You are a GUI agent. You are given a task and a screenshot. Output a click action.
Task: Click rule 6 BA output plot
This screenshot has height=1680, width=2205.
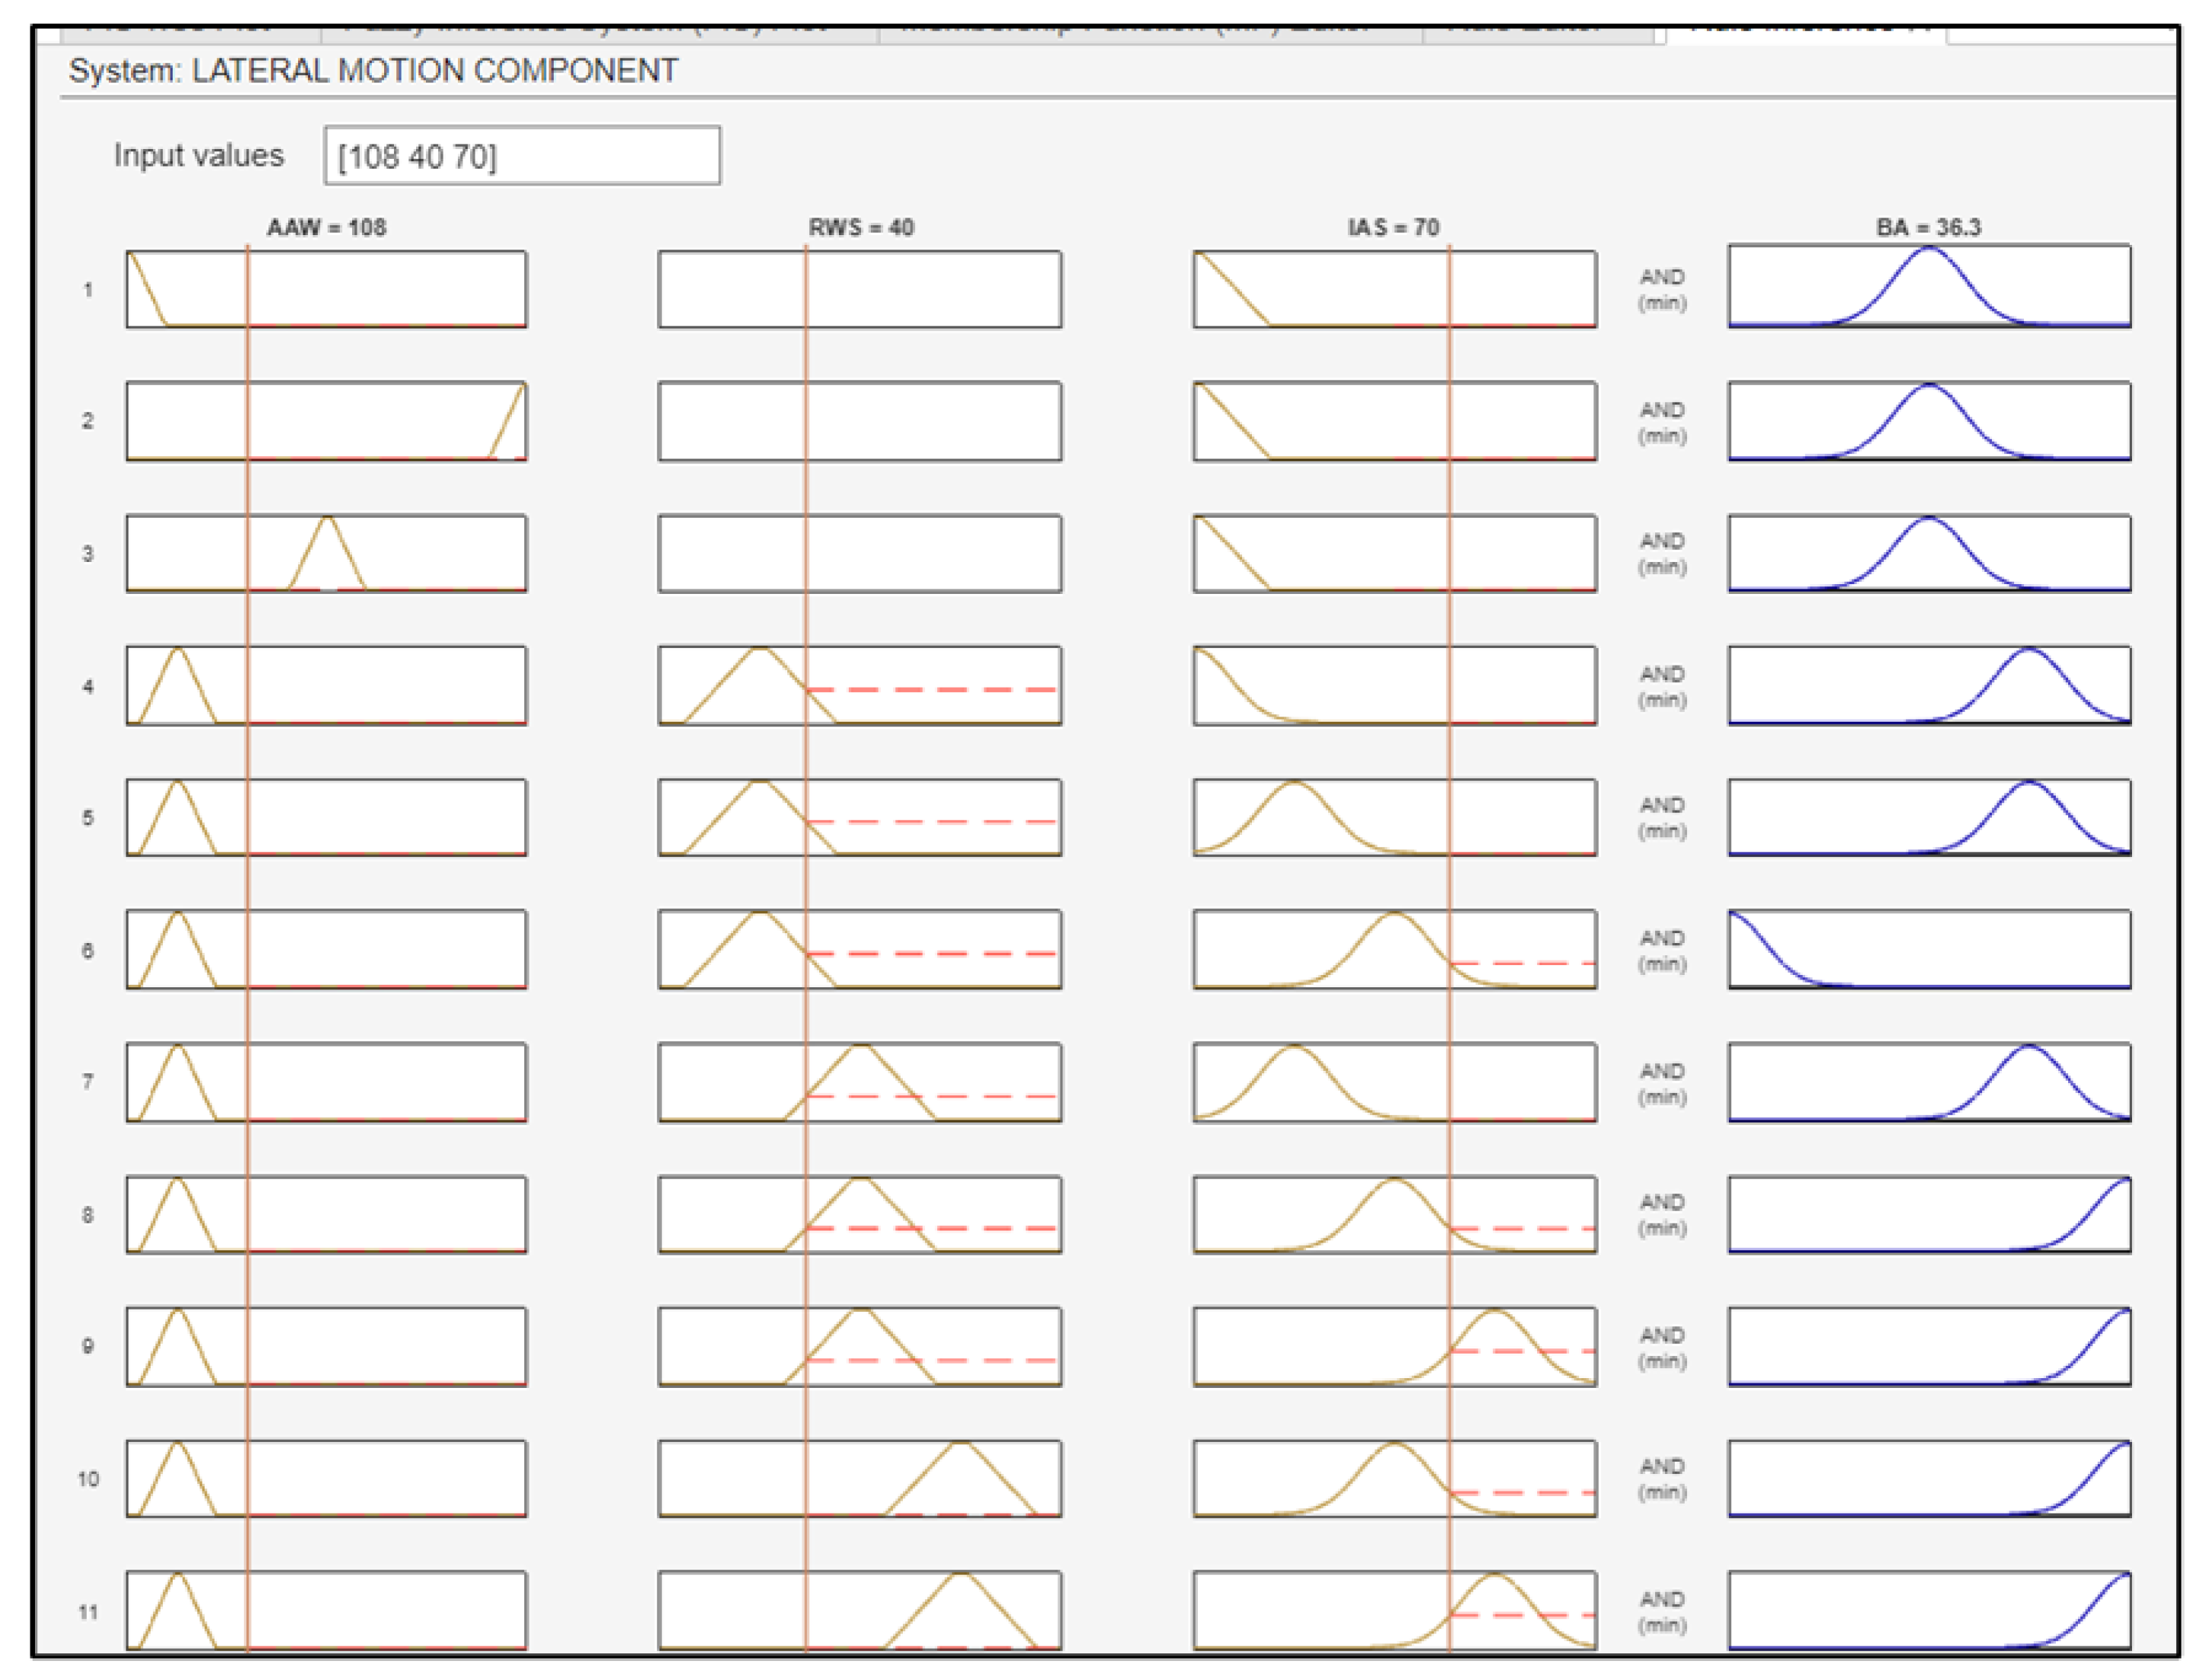click(1929, 949)
